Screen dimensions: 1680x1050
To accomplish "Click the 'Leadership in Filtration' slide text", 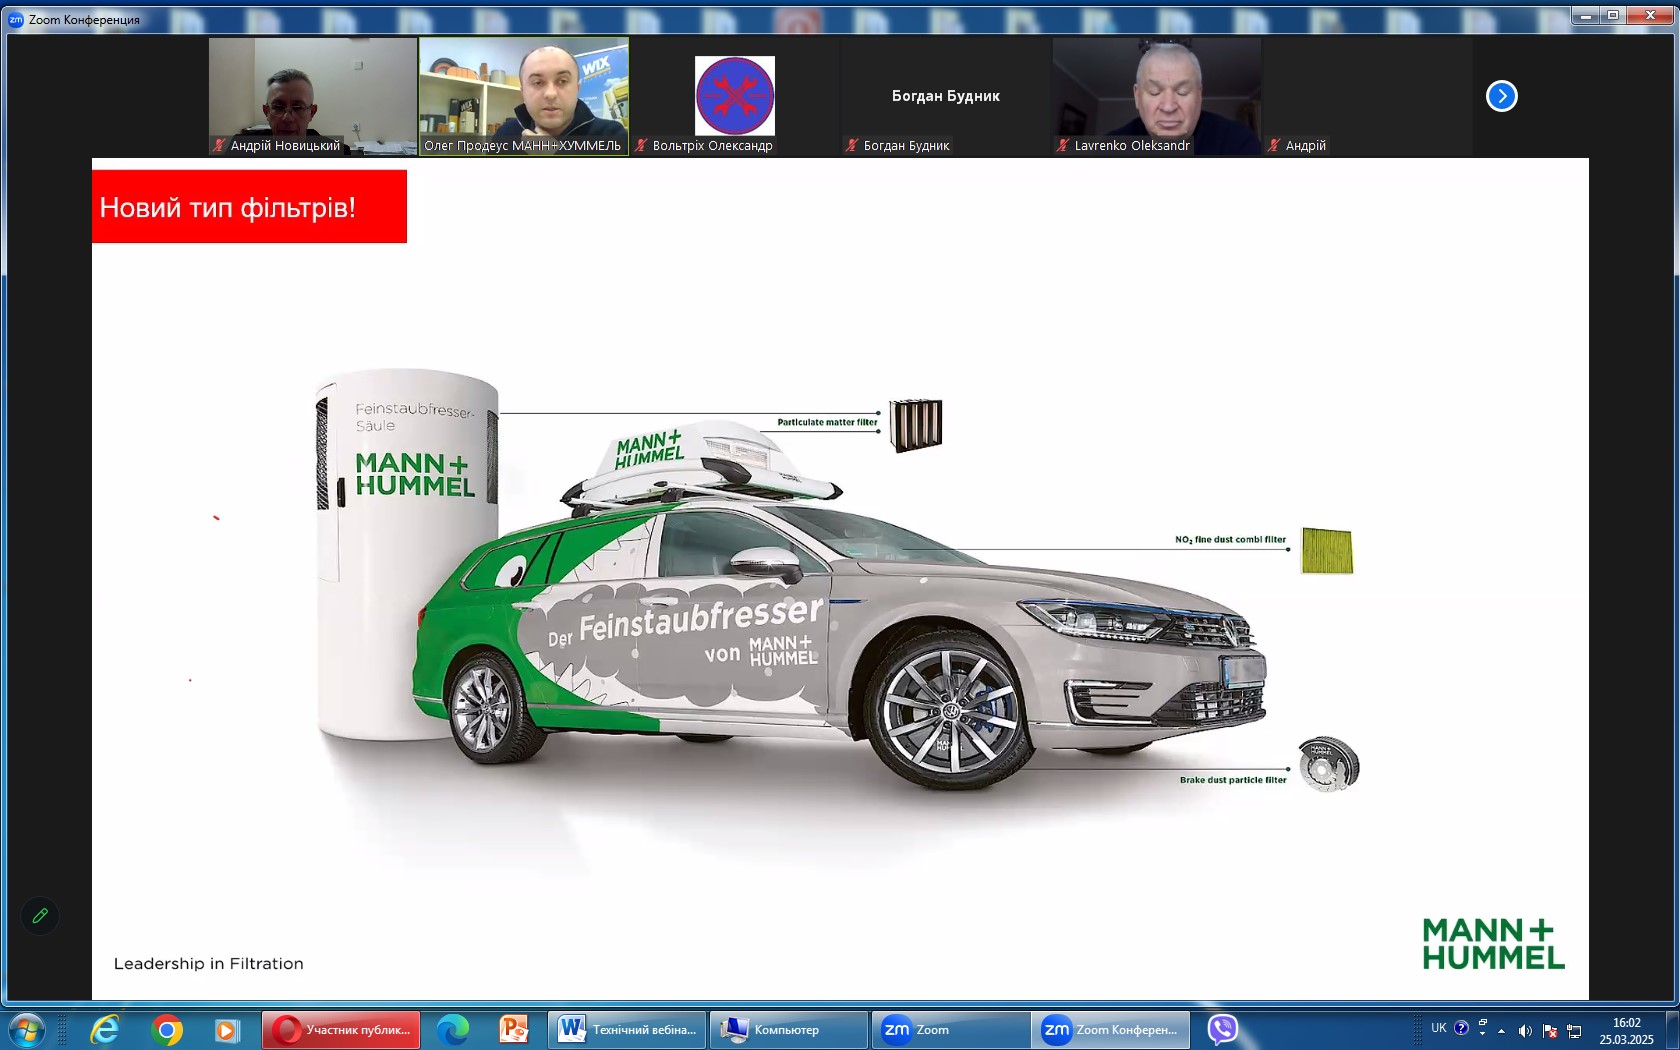I will (208, 963).
